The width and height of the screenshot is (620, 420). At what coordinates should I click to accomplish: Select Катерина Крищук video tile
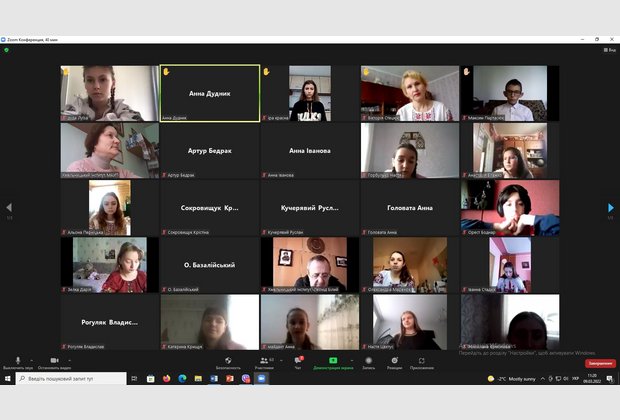(210, 322)
